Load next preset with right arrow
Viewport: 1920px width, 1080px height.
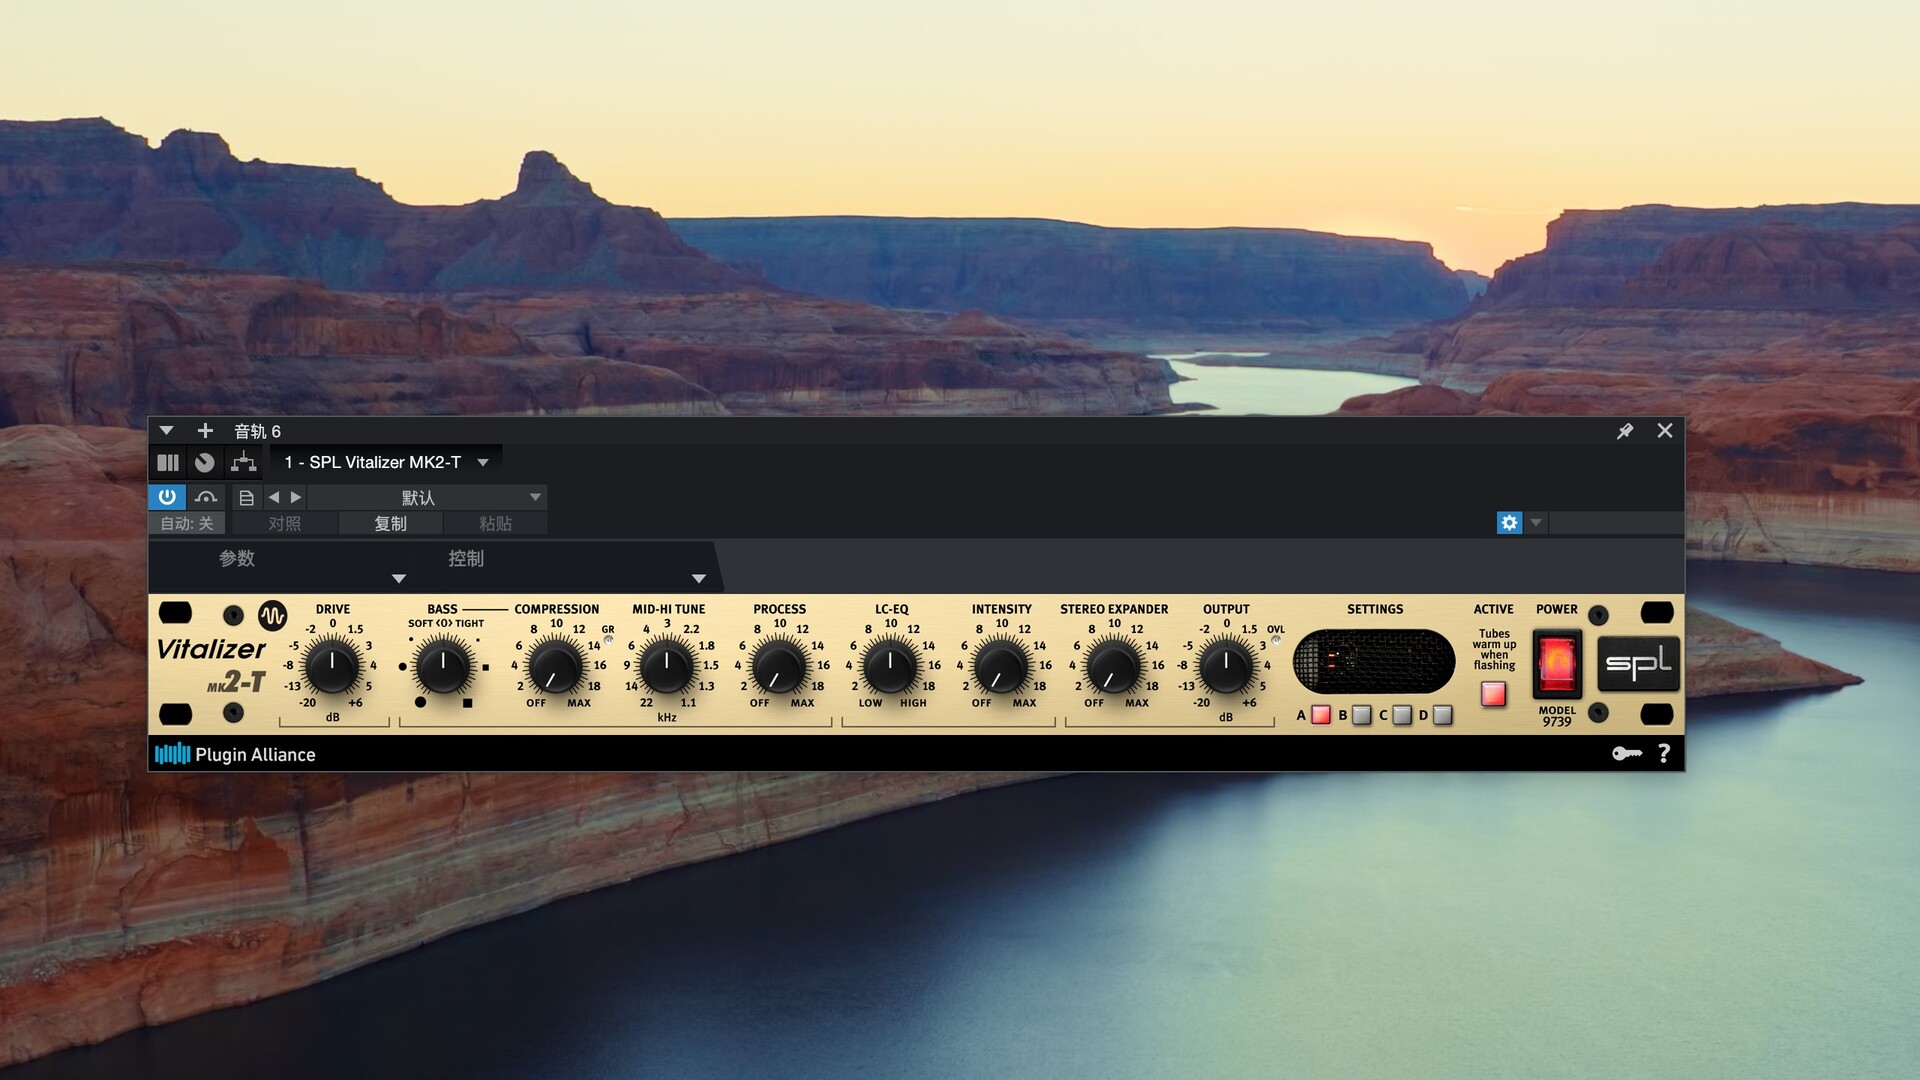296,497
